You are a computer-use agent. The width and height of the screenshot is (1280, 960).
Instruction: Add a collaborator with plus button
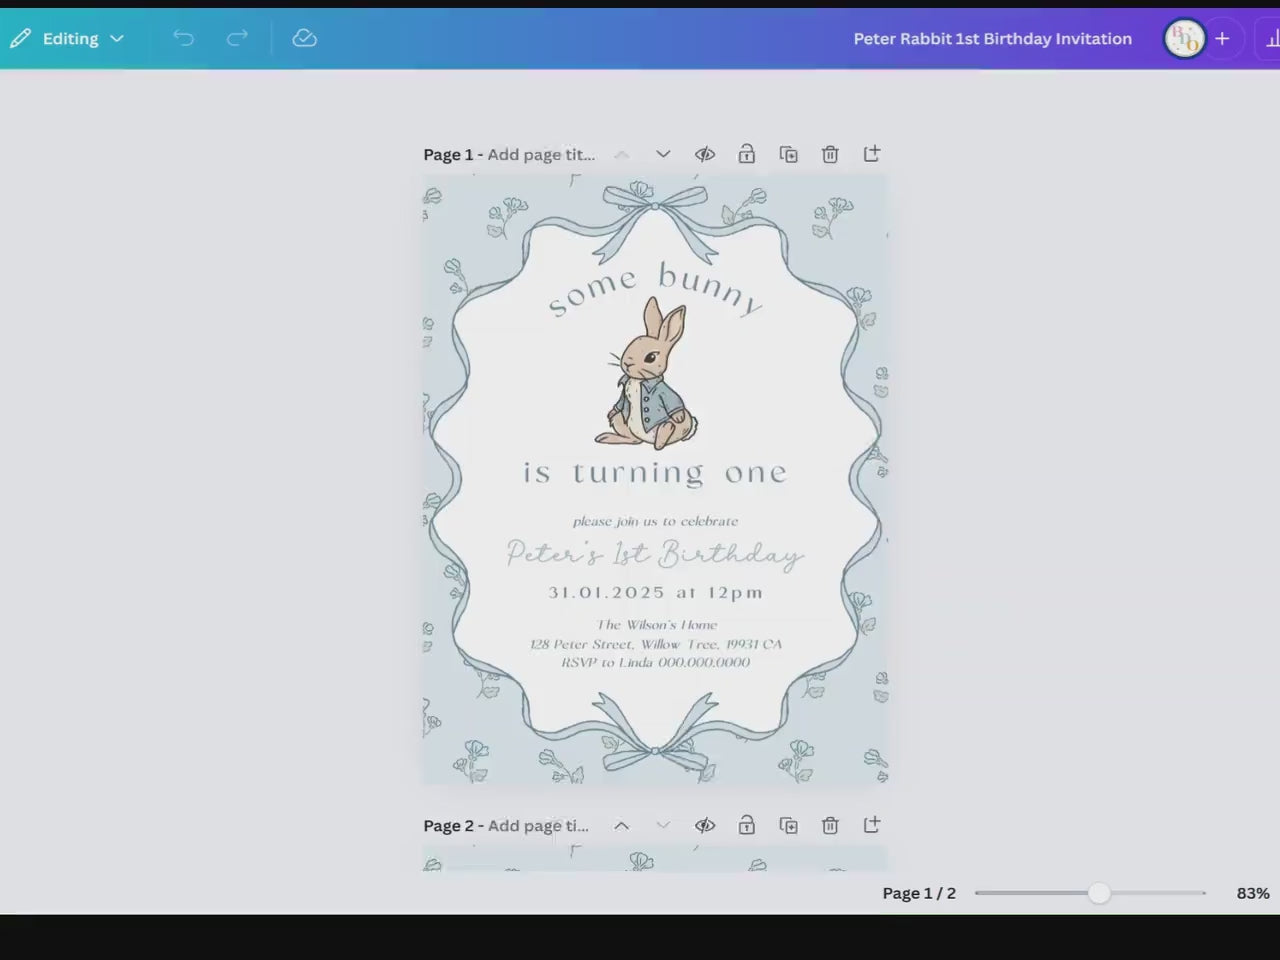[1222, 39]
